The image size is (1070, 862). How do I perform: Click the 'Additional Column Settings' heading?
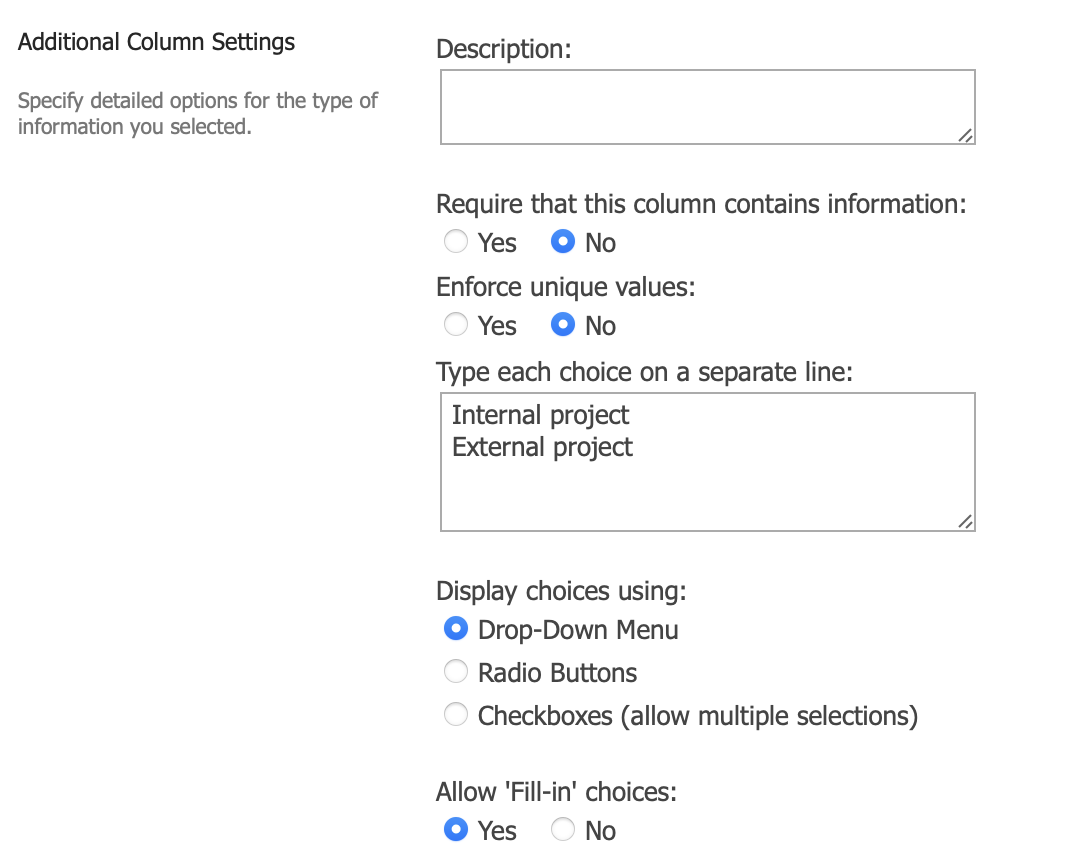tap(156, 41)
